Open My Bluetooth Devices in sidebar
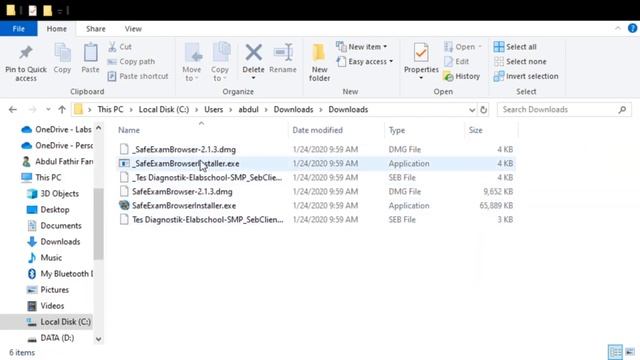This screenshot has height=360, width=640. coord(60,274)
